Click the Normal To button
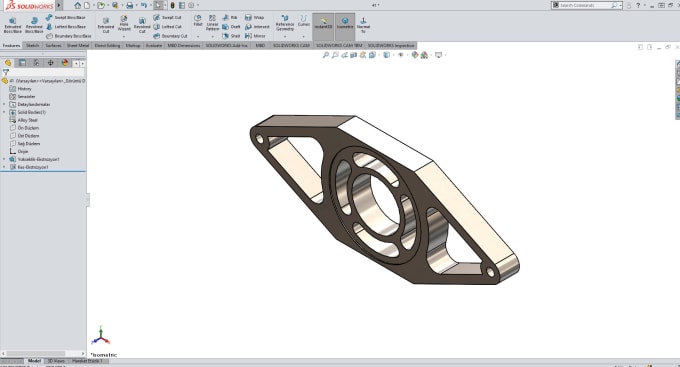This screenshot has width=680, height=367. click(x=363, y=25)
